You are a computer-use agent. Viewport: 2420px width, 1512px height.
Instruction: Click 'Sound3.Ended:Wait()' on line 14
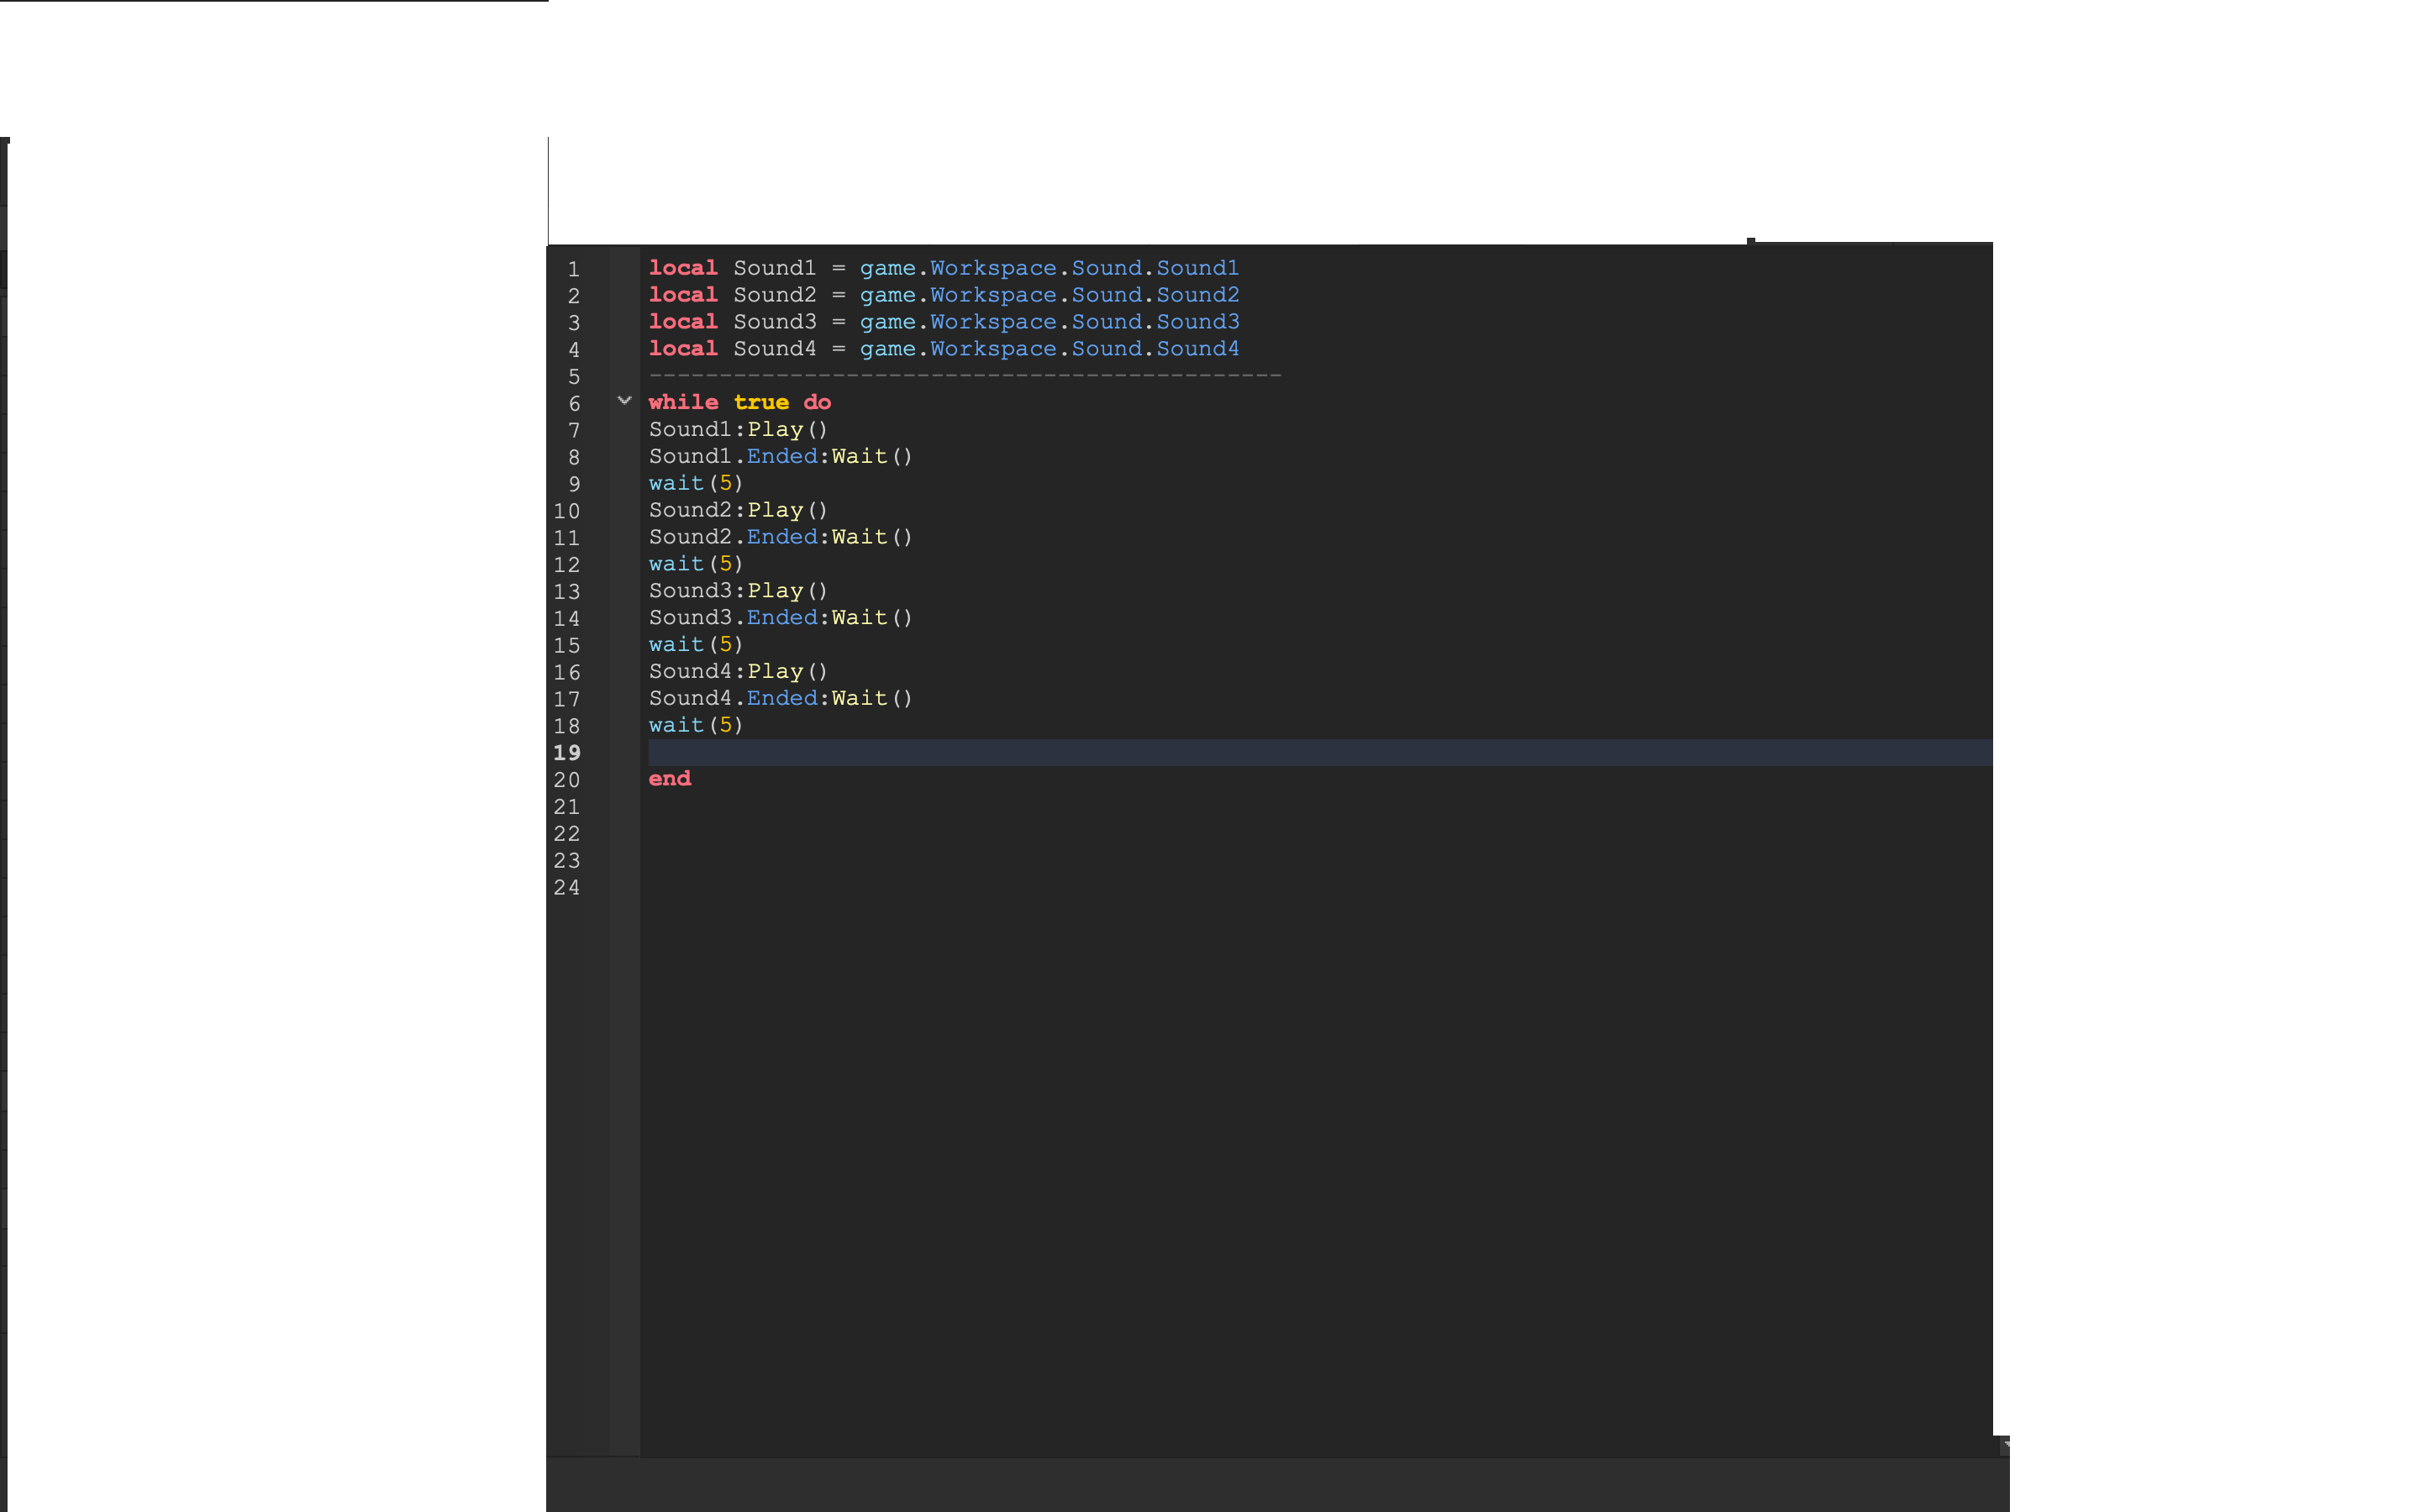[x=780, y=618]
